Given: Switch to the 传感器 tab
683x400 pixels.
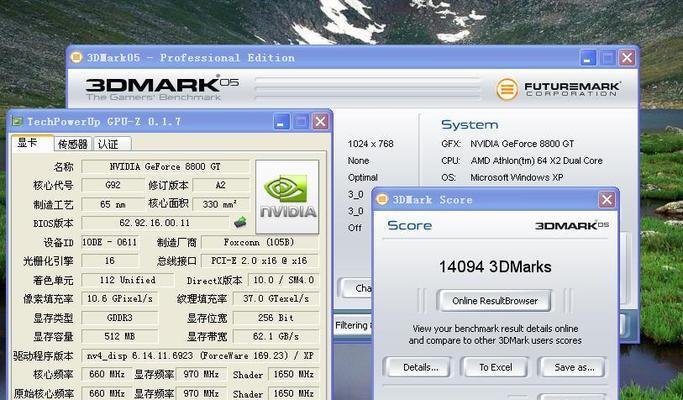Looking at the screenshot, I should (73, 144).
